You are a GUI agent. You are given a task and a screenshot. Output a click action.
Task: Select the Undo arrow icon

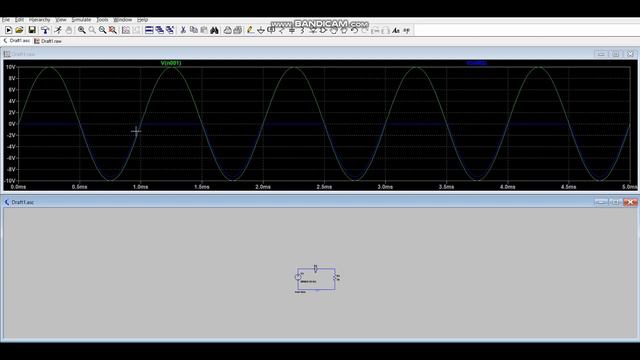coord(354,30)
